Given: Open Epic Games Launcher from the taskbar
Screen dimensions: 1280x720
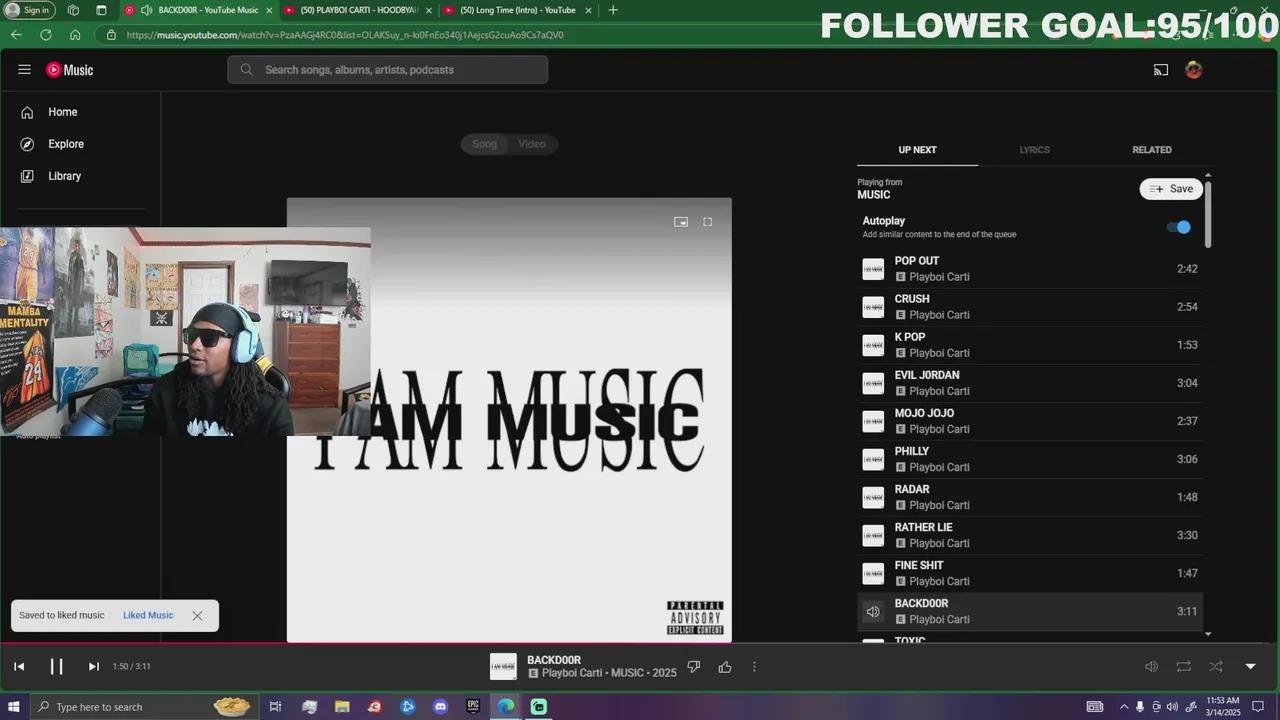Looking at the screenshot, I should [473, 707].
